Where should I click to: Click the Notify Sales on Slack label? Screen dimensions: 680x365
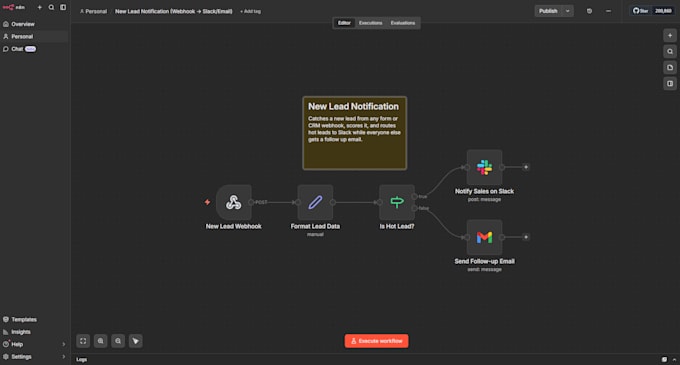pyautogui.click(x=484, y=191)
